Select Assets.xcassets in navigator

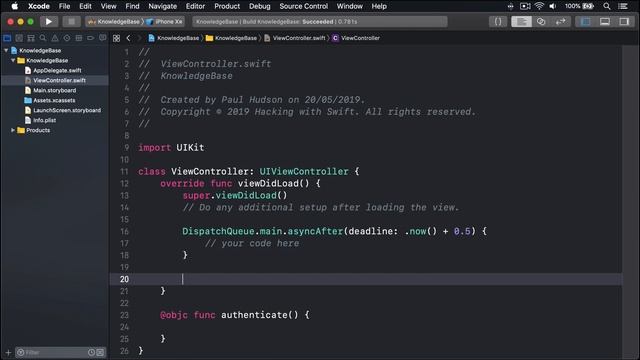55,100
